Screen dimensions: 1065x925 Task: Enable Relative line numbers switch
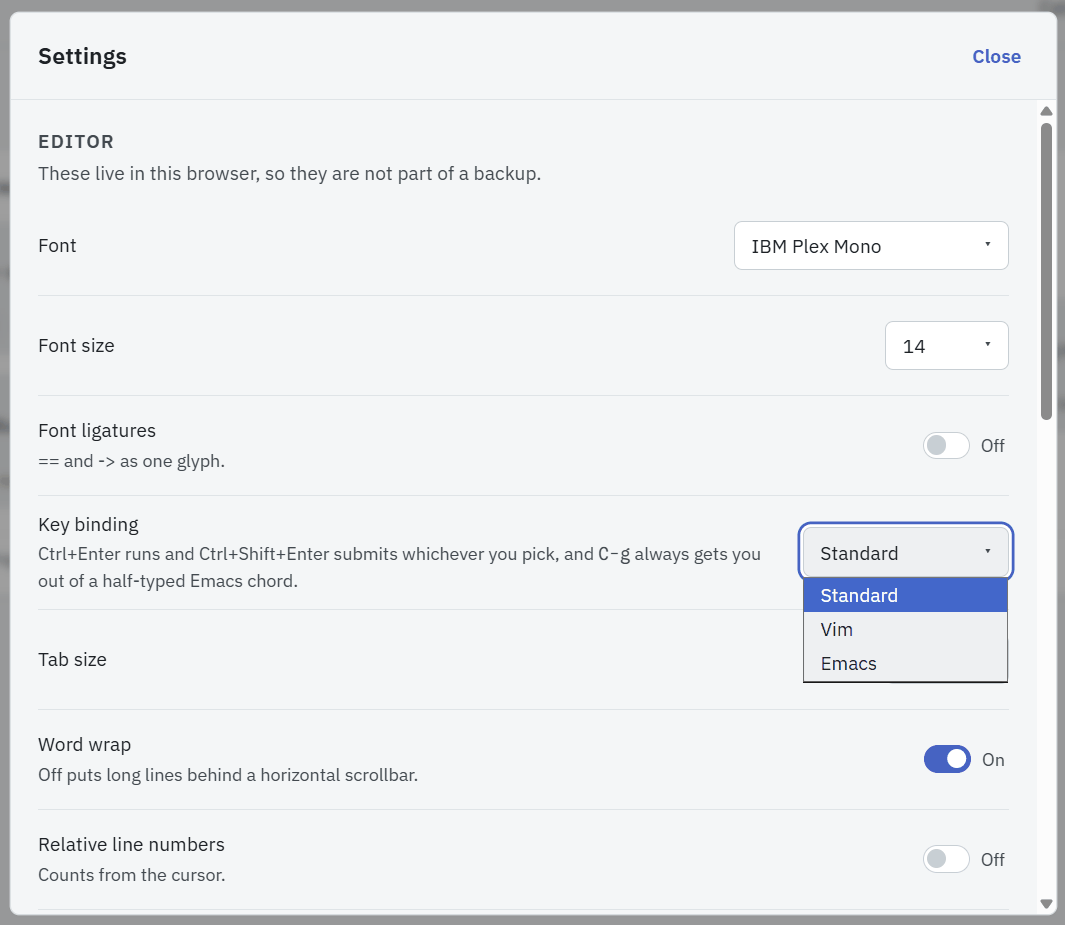[945, 859]
